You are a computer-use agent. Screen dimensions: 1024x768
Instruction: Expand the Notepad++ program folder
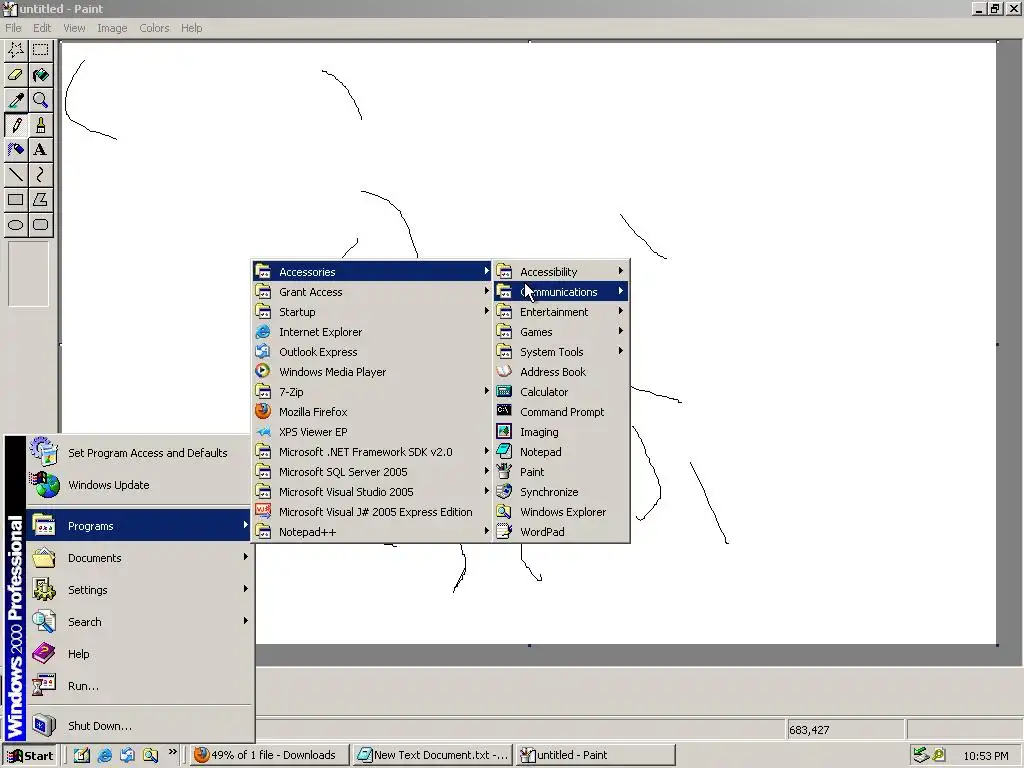pos(372,532)
